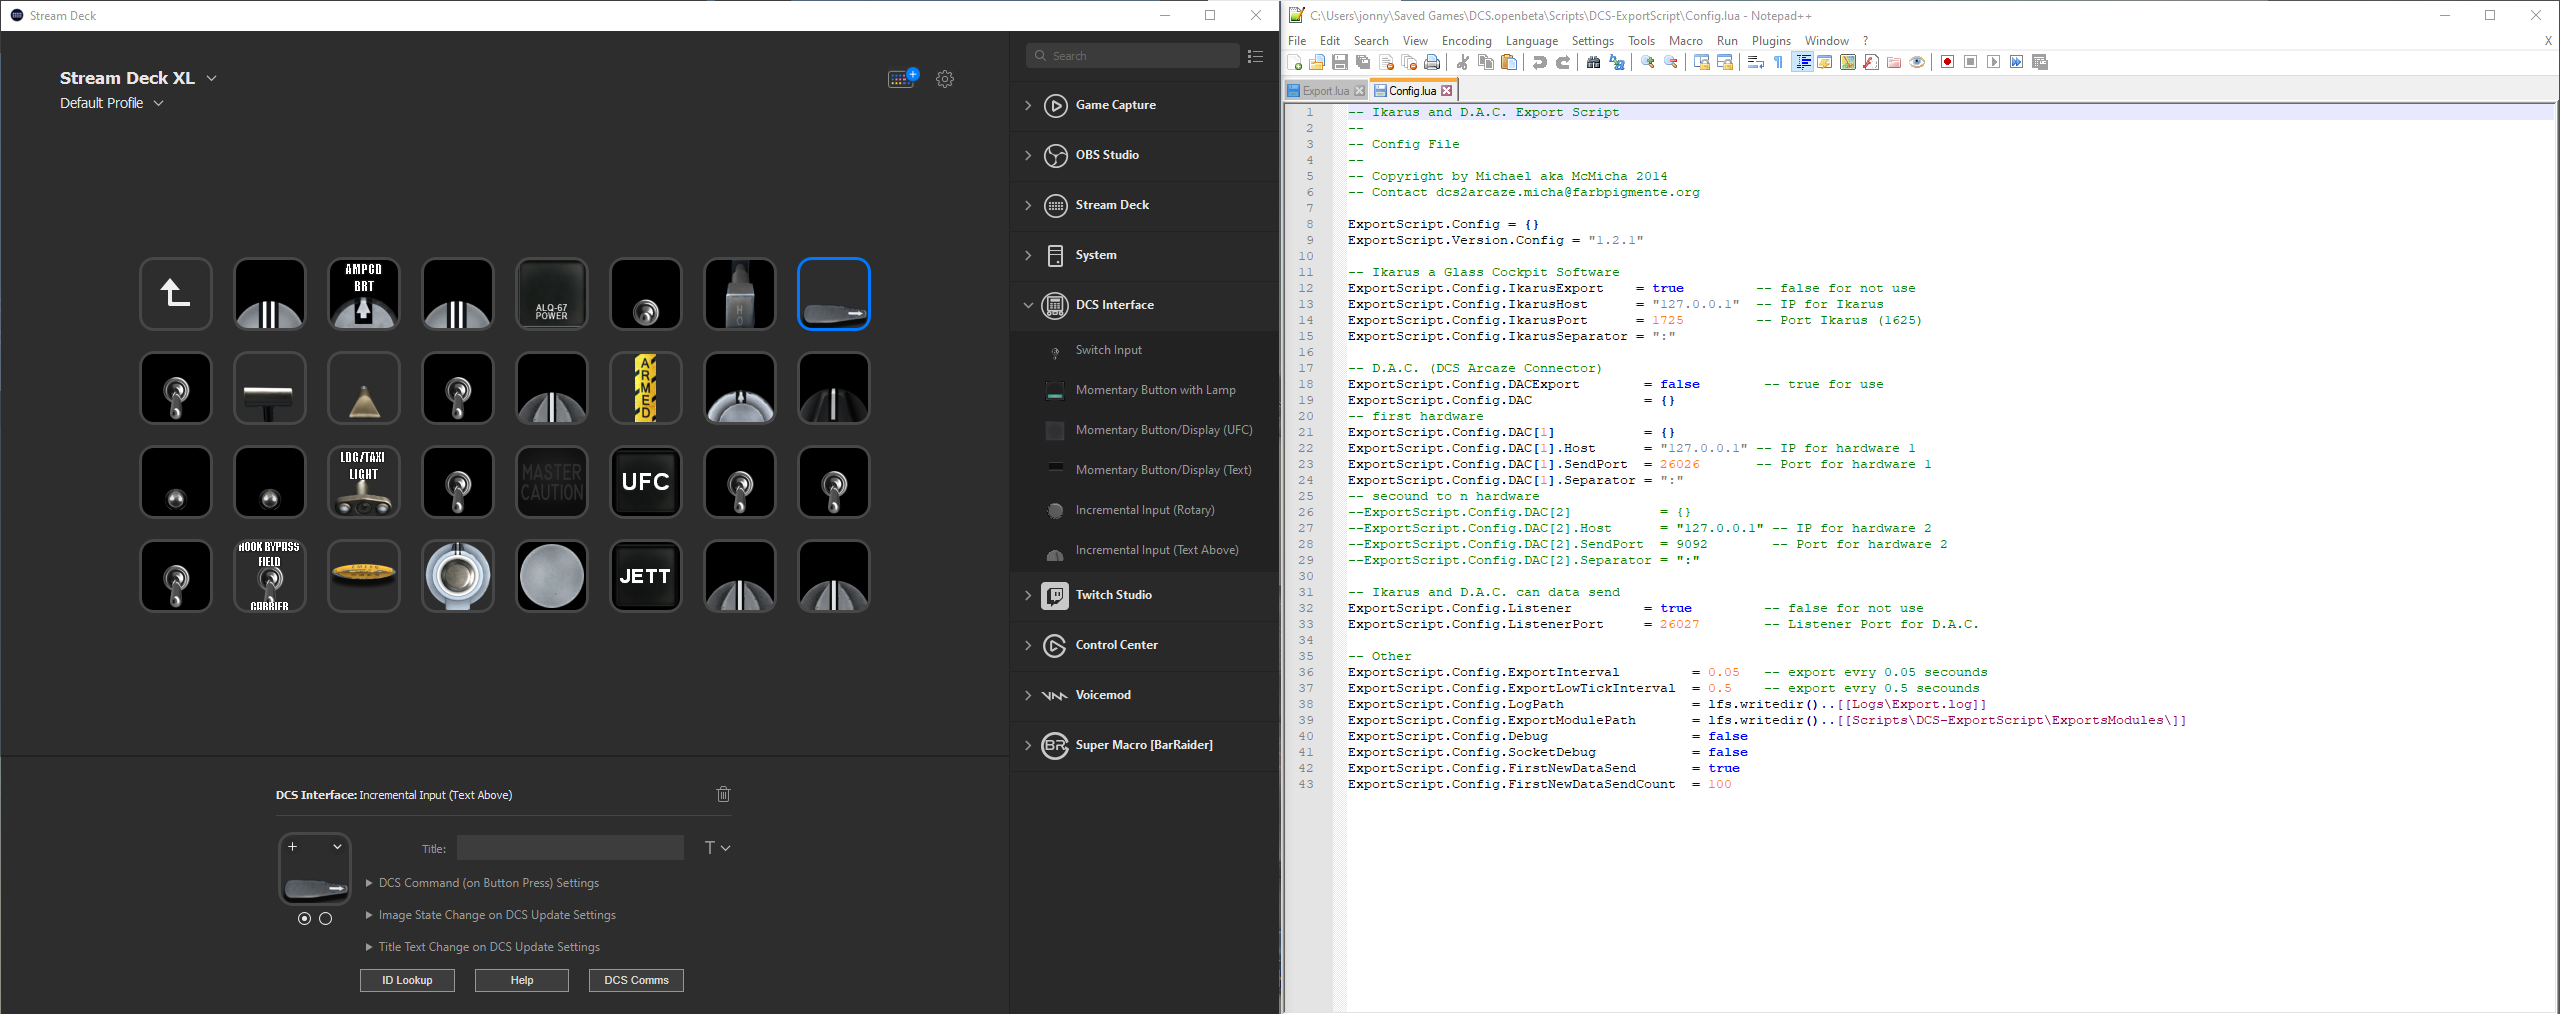2560x1014 pixels.
Task: Toggle the Indent Guide toolbar button
Action: [x=1802, y=62]
